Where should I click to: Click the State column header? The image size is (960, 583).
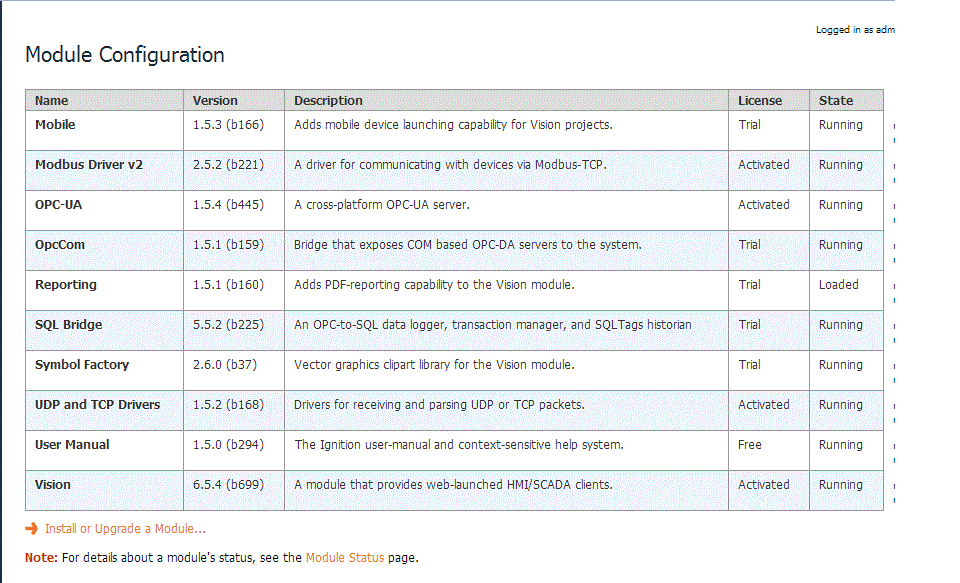click(836, 100)
